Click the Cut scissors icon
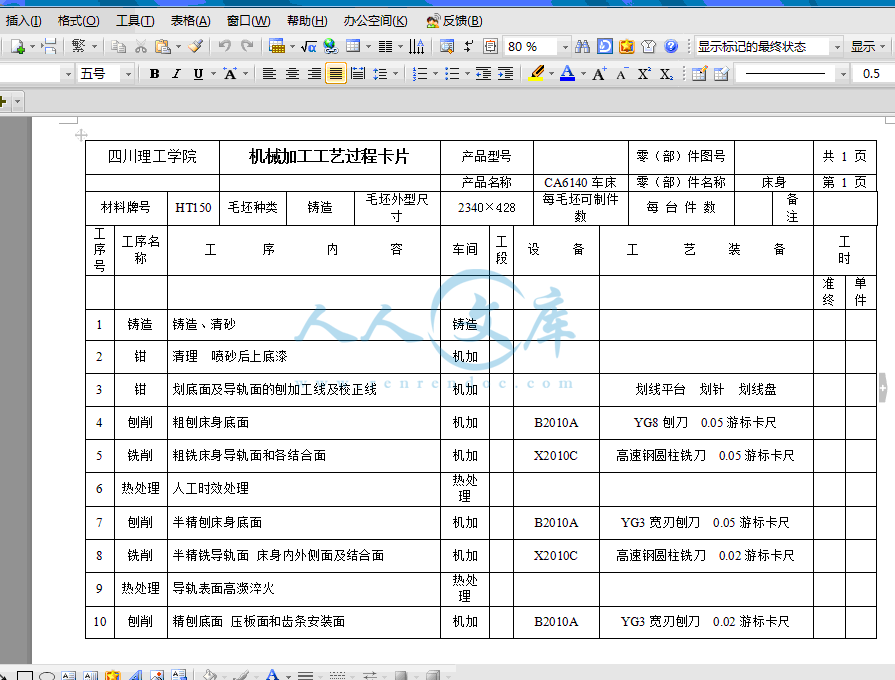Viewport: 895px width, 680px height. pos(141,46)
